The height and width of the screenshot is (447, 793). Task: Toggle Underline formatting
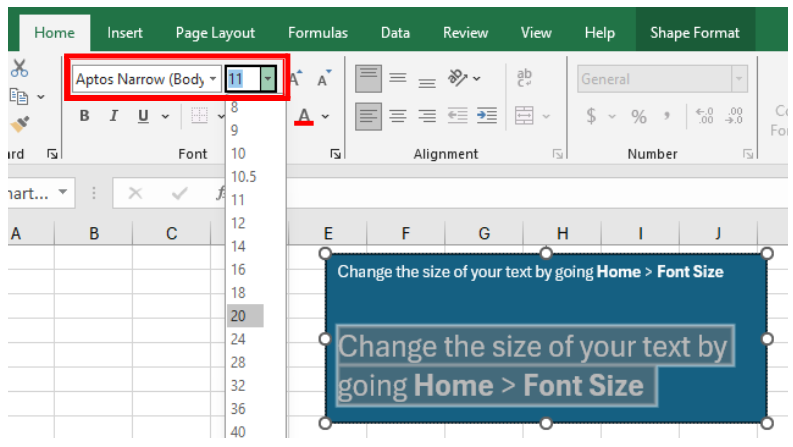(x=142, y=116)
